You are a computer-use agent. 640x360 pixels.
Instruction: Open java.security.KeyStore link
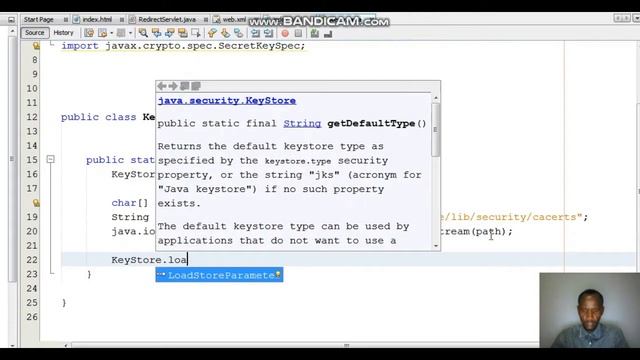(x=227, y=100)
